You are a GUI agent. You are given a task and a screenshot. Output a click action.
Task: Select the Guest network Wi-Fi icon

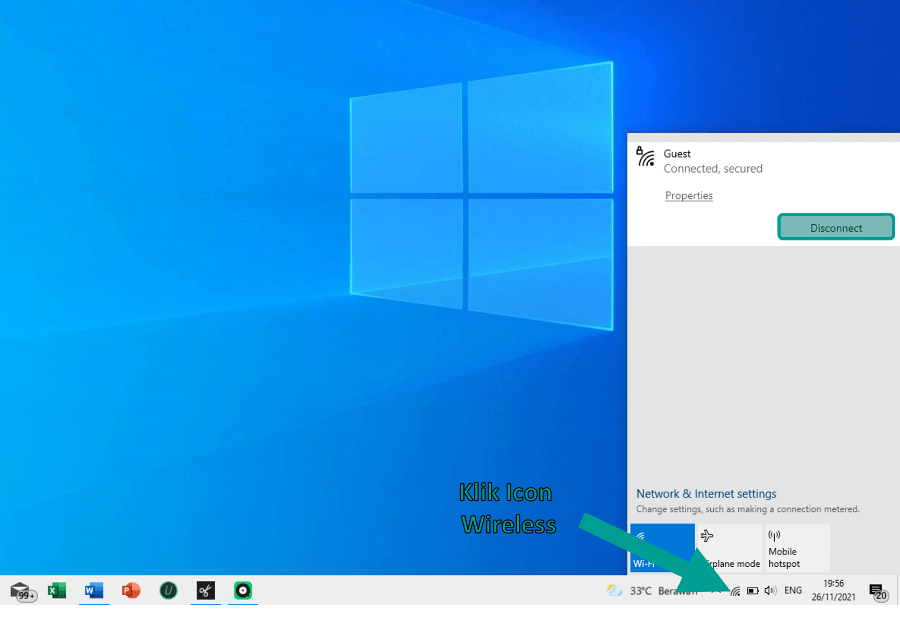(x=646, y=157)
